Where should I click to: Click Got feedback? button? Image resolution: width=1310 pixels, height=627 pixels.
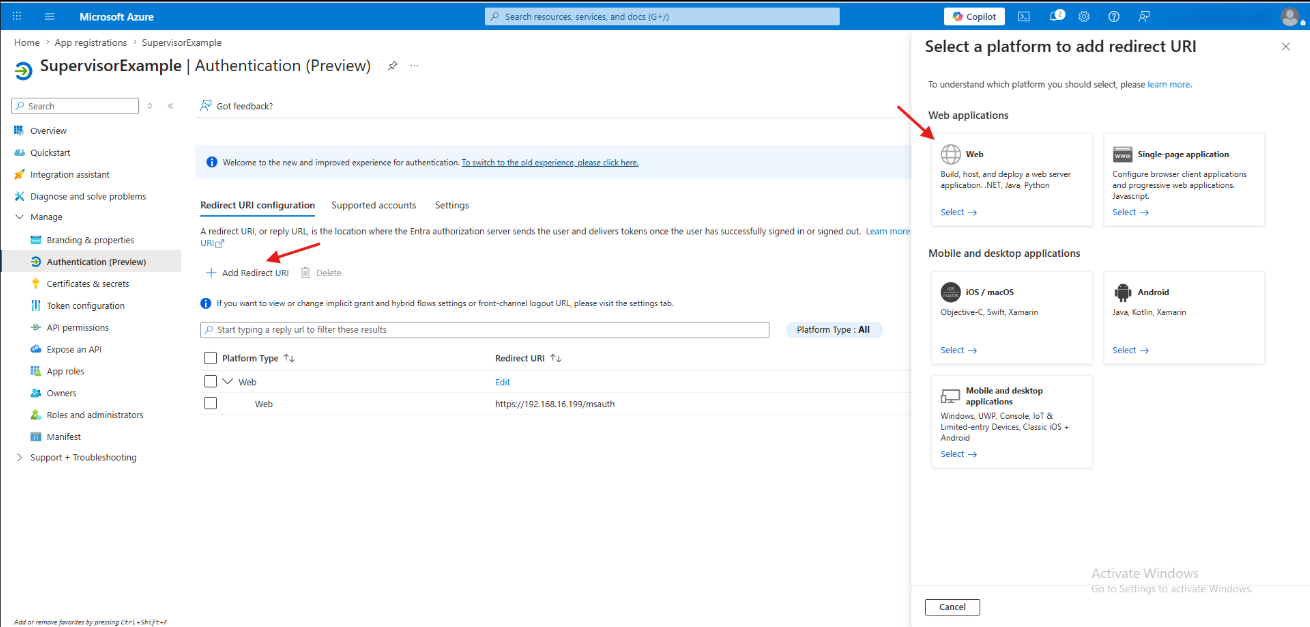click(236, 106)
